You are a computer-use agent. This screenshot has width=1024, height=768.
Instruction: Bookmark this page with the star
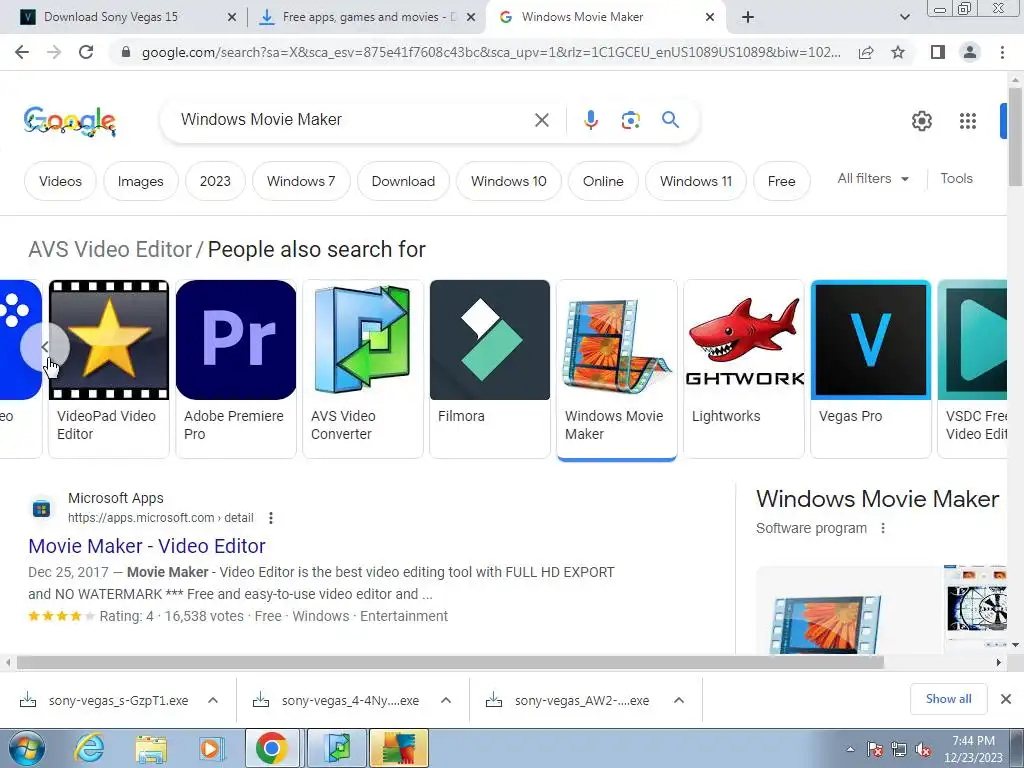click(x=898, y=52)
